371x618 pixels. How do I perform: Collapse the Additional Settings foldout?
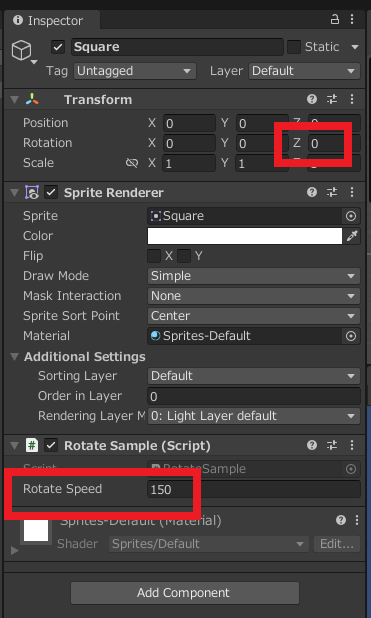pos(15,357)
